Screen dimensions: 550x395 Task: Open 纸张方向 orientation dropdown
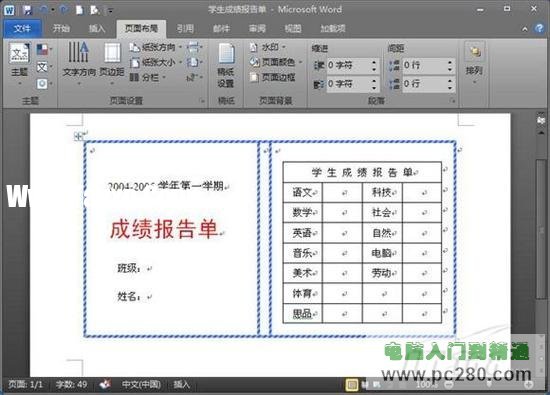click(156, 47)
